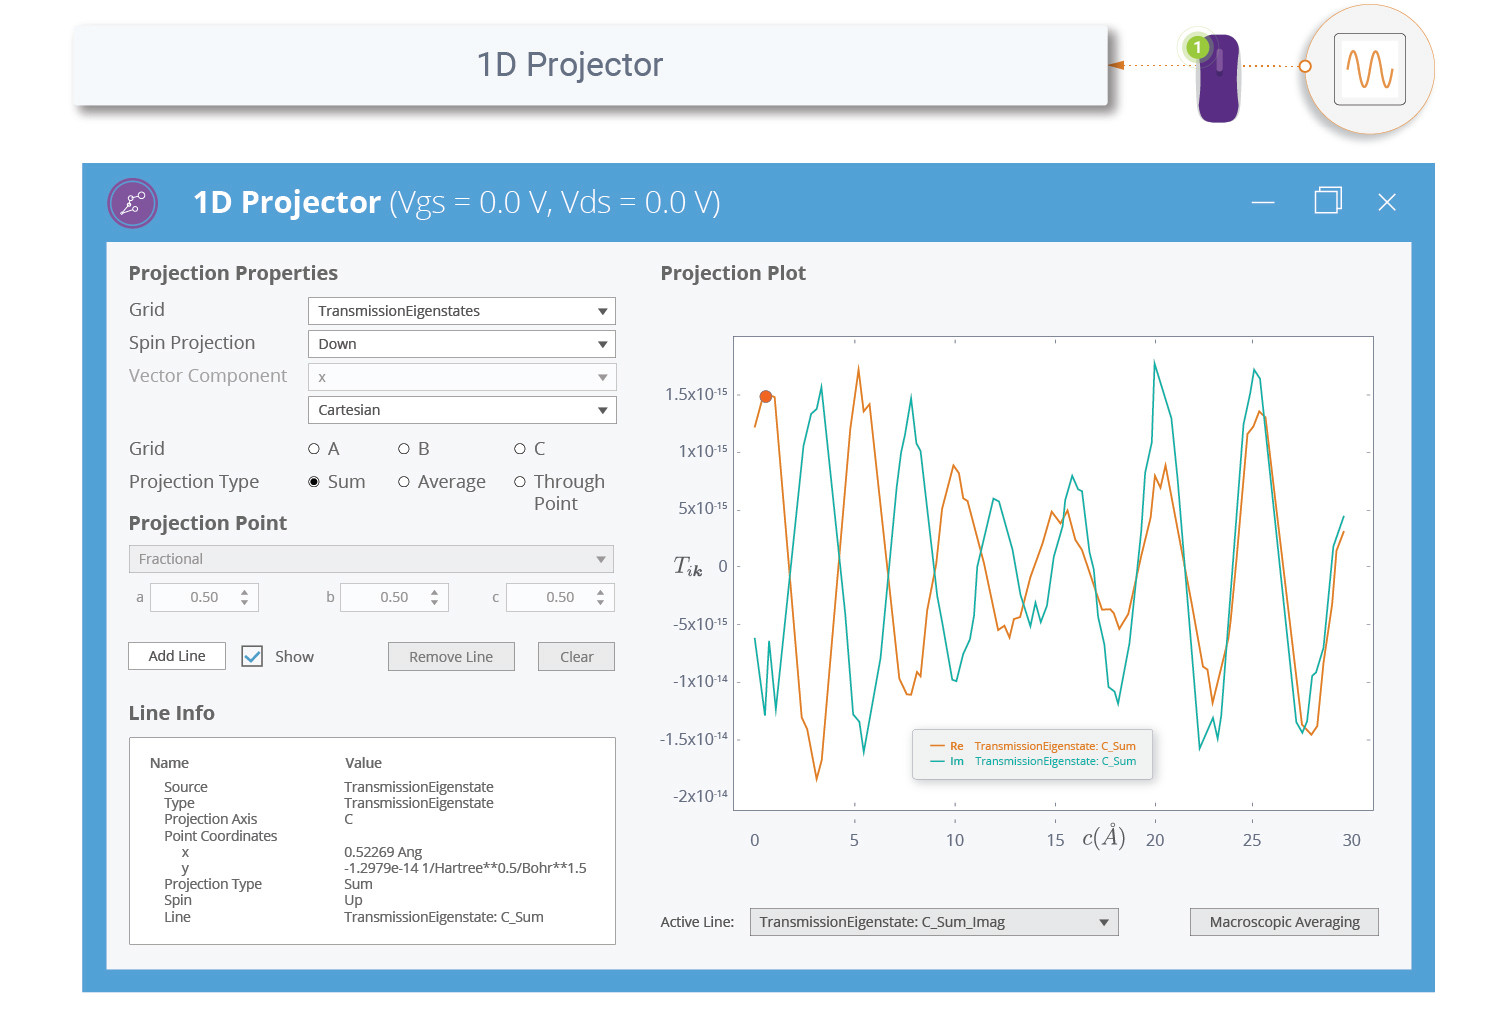The image size is (1500, 1016).
Task: Click the fractional coordinate a input field
Action: (x=204, y=597)
